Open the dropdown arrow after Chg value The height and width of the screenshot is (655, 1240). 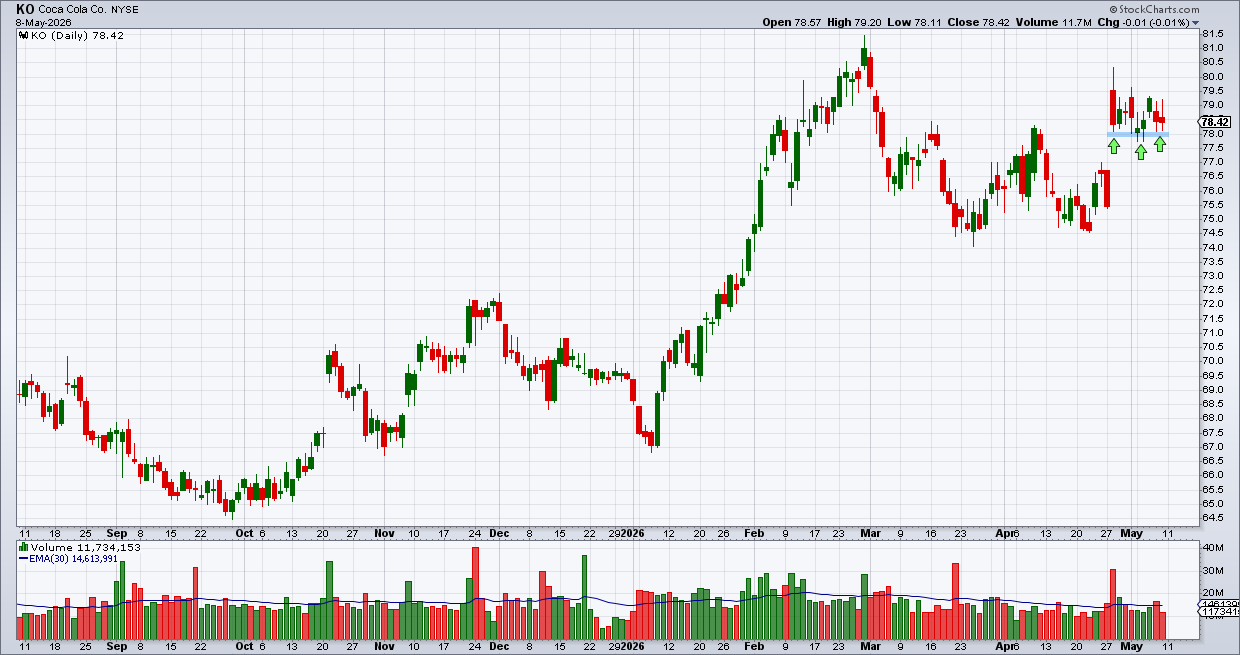tap(1196, 22)
